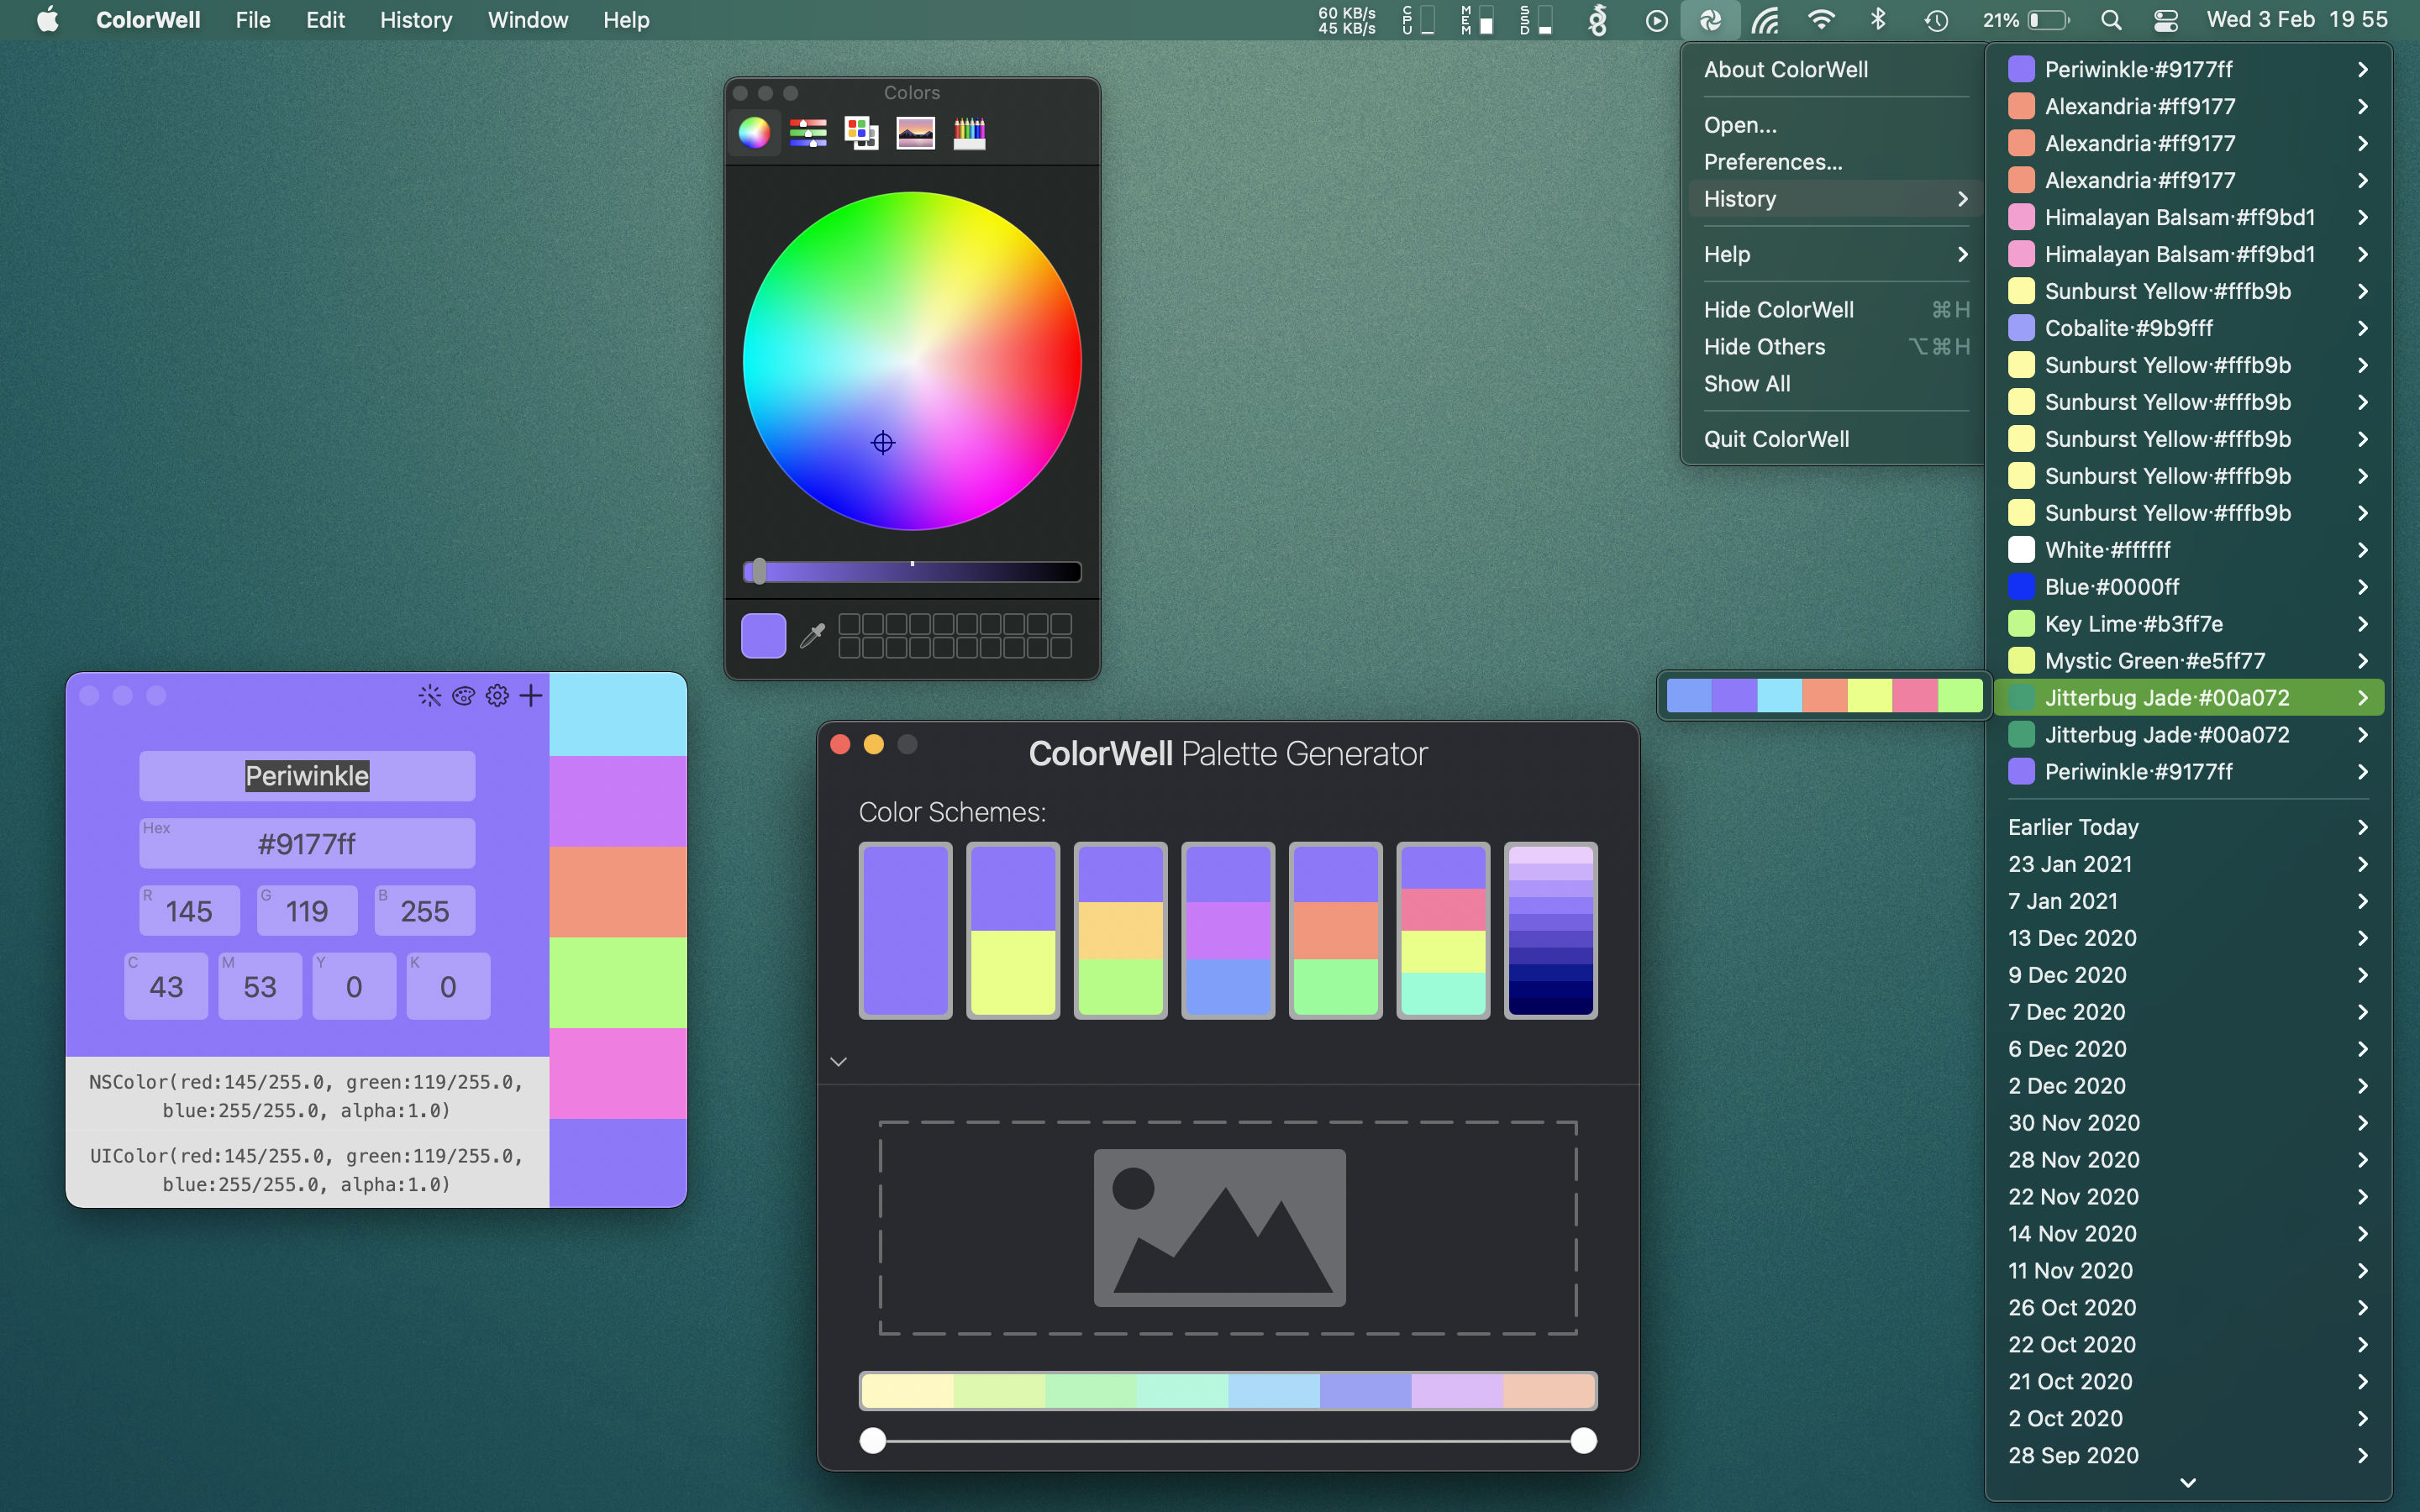2420x1512 pixels.
Task: Open macOS Control Center toggle icon
Action: pos(2165,20)
